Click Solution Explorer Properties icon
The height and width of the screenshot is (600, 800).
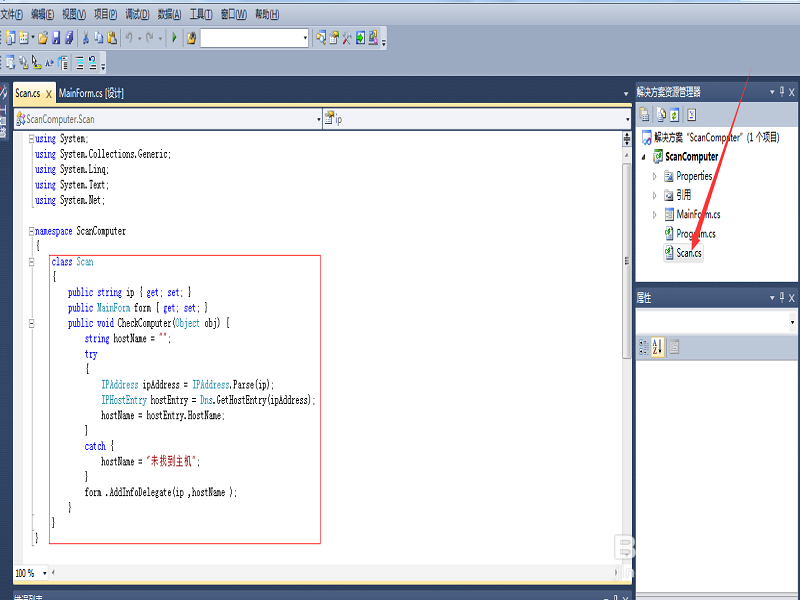[x=644, y=115]
